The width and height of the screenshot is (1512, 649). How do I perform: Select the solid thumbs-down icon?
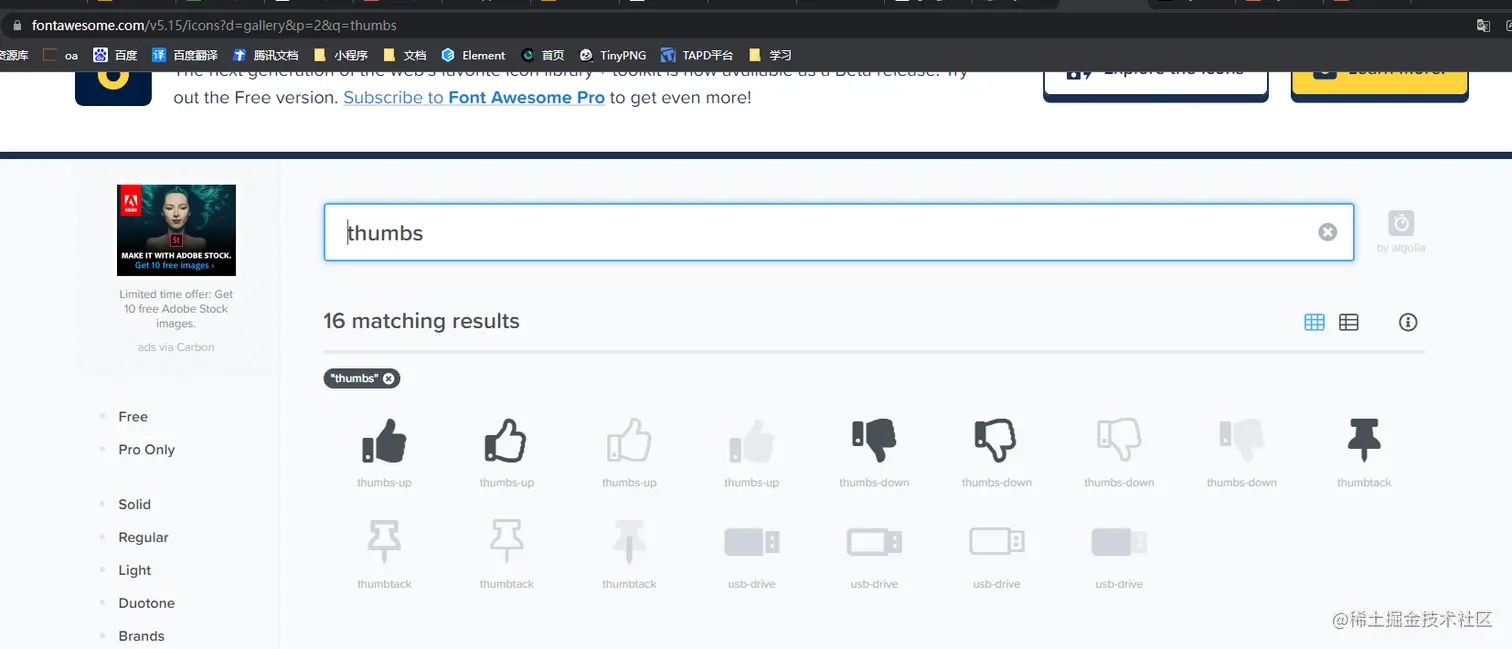click(x=874, y=441)
